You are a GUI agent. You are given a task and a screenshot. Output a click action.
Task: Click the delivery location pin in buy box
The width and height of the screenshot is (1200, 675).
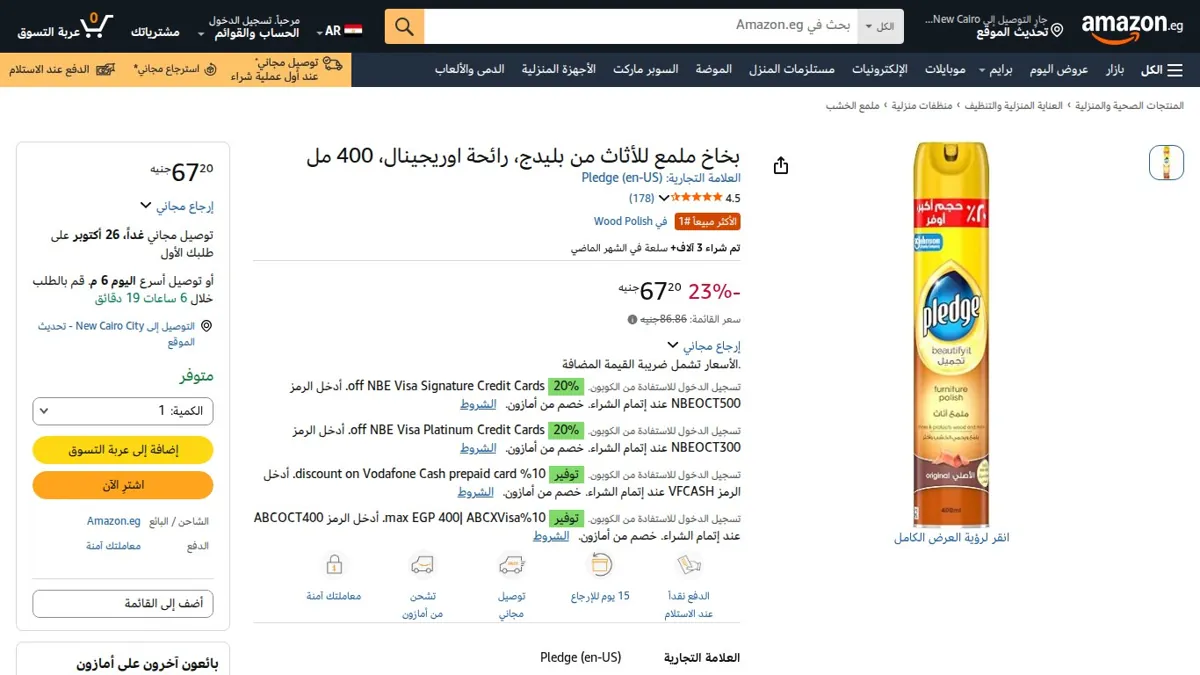(x=207, y=326)
